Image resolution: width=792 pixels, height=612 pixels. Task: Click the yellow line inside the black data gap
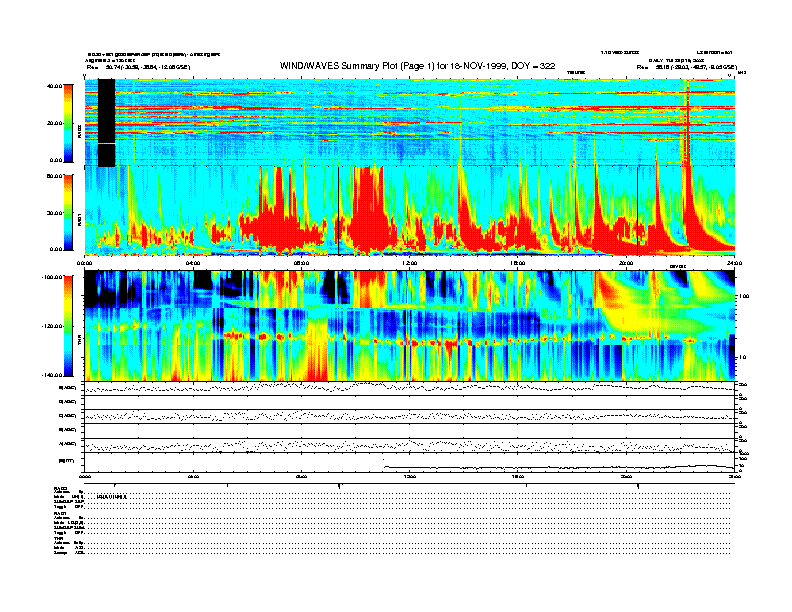point(106,143)
